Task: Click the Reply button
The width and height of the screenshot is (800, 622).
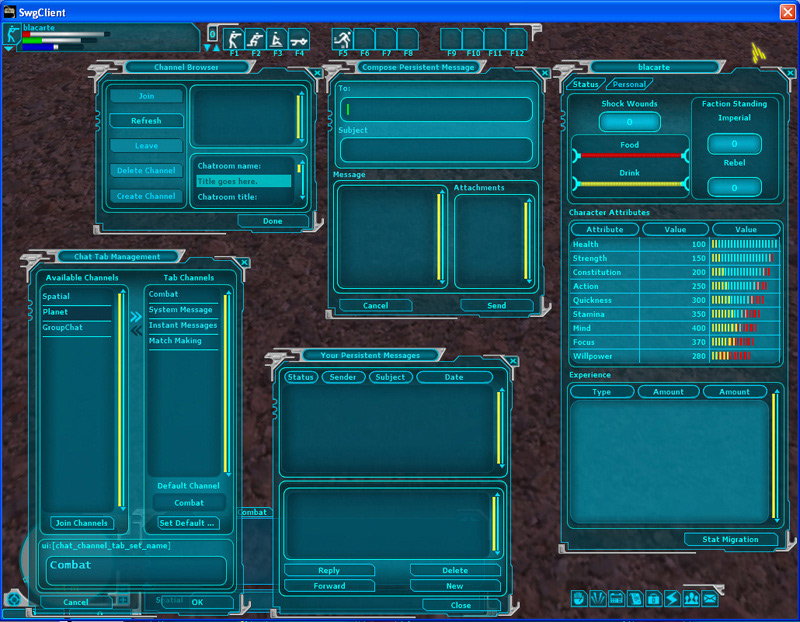Action: click(329, 570)
